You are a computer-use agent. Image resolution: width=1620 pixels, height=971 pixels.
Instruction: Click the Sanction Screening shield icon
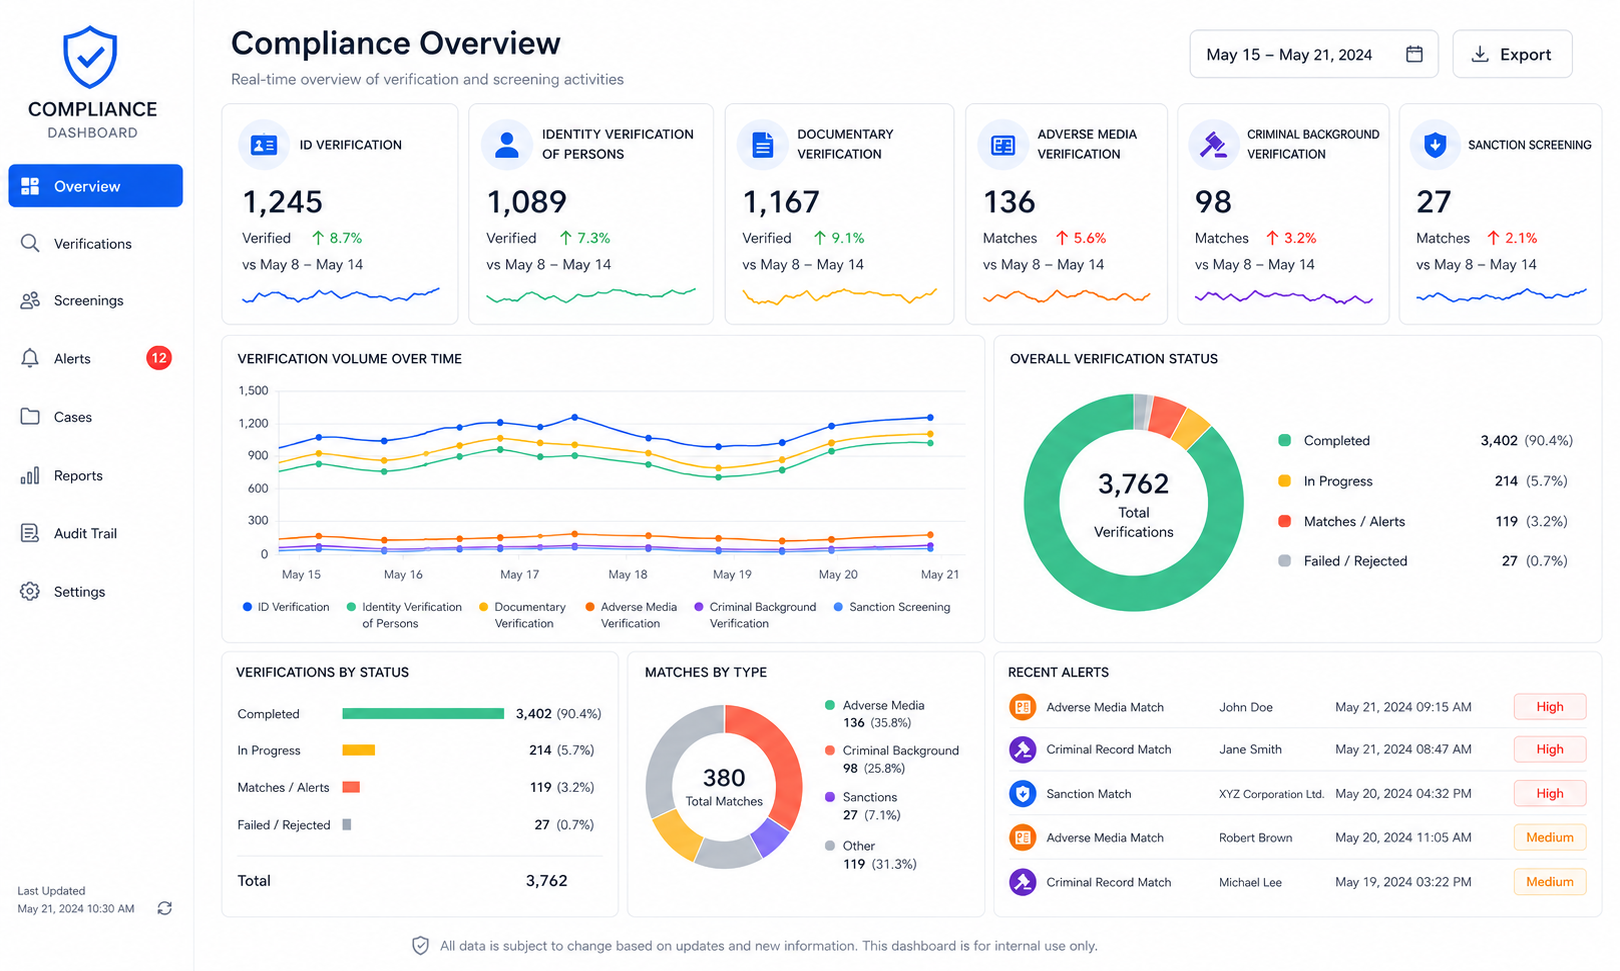(1435, 145)
